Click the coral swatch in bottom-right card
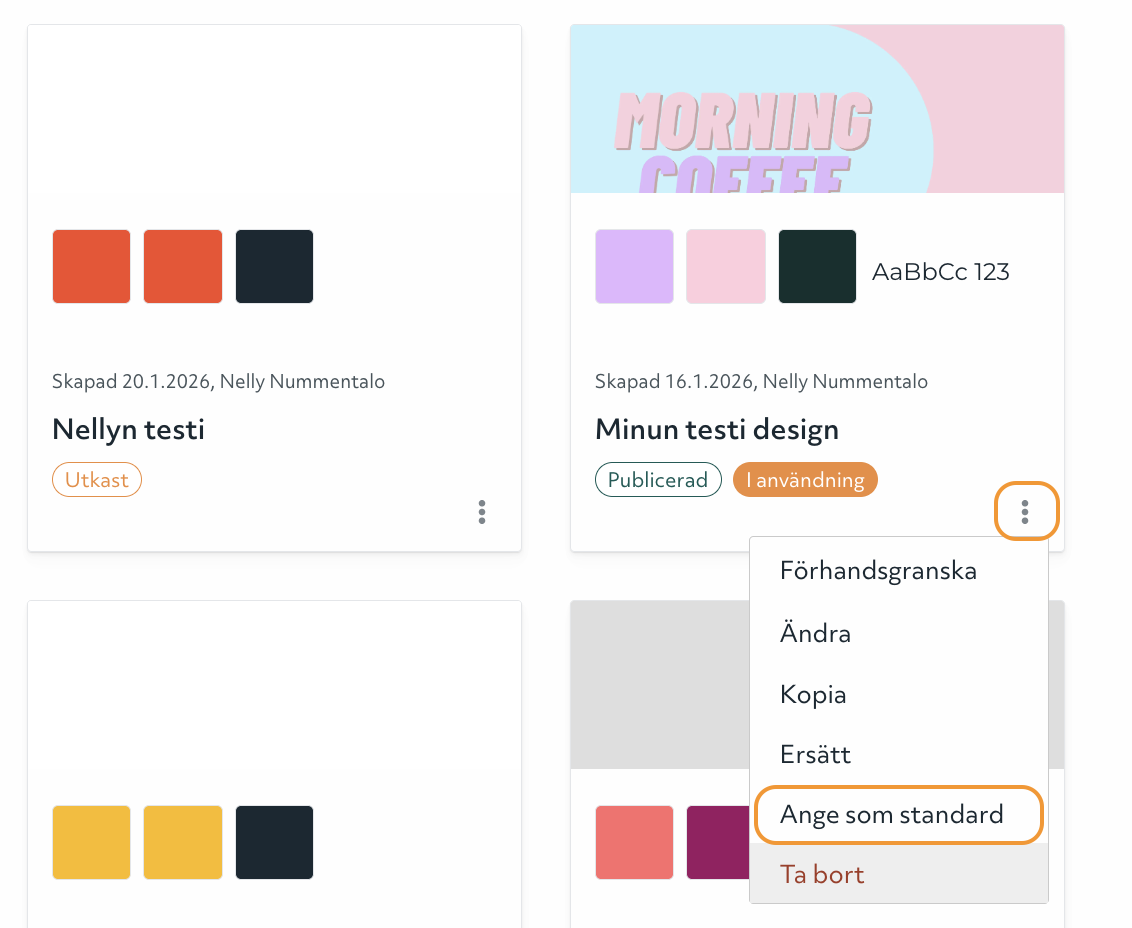 (634, 842)
